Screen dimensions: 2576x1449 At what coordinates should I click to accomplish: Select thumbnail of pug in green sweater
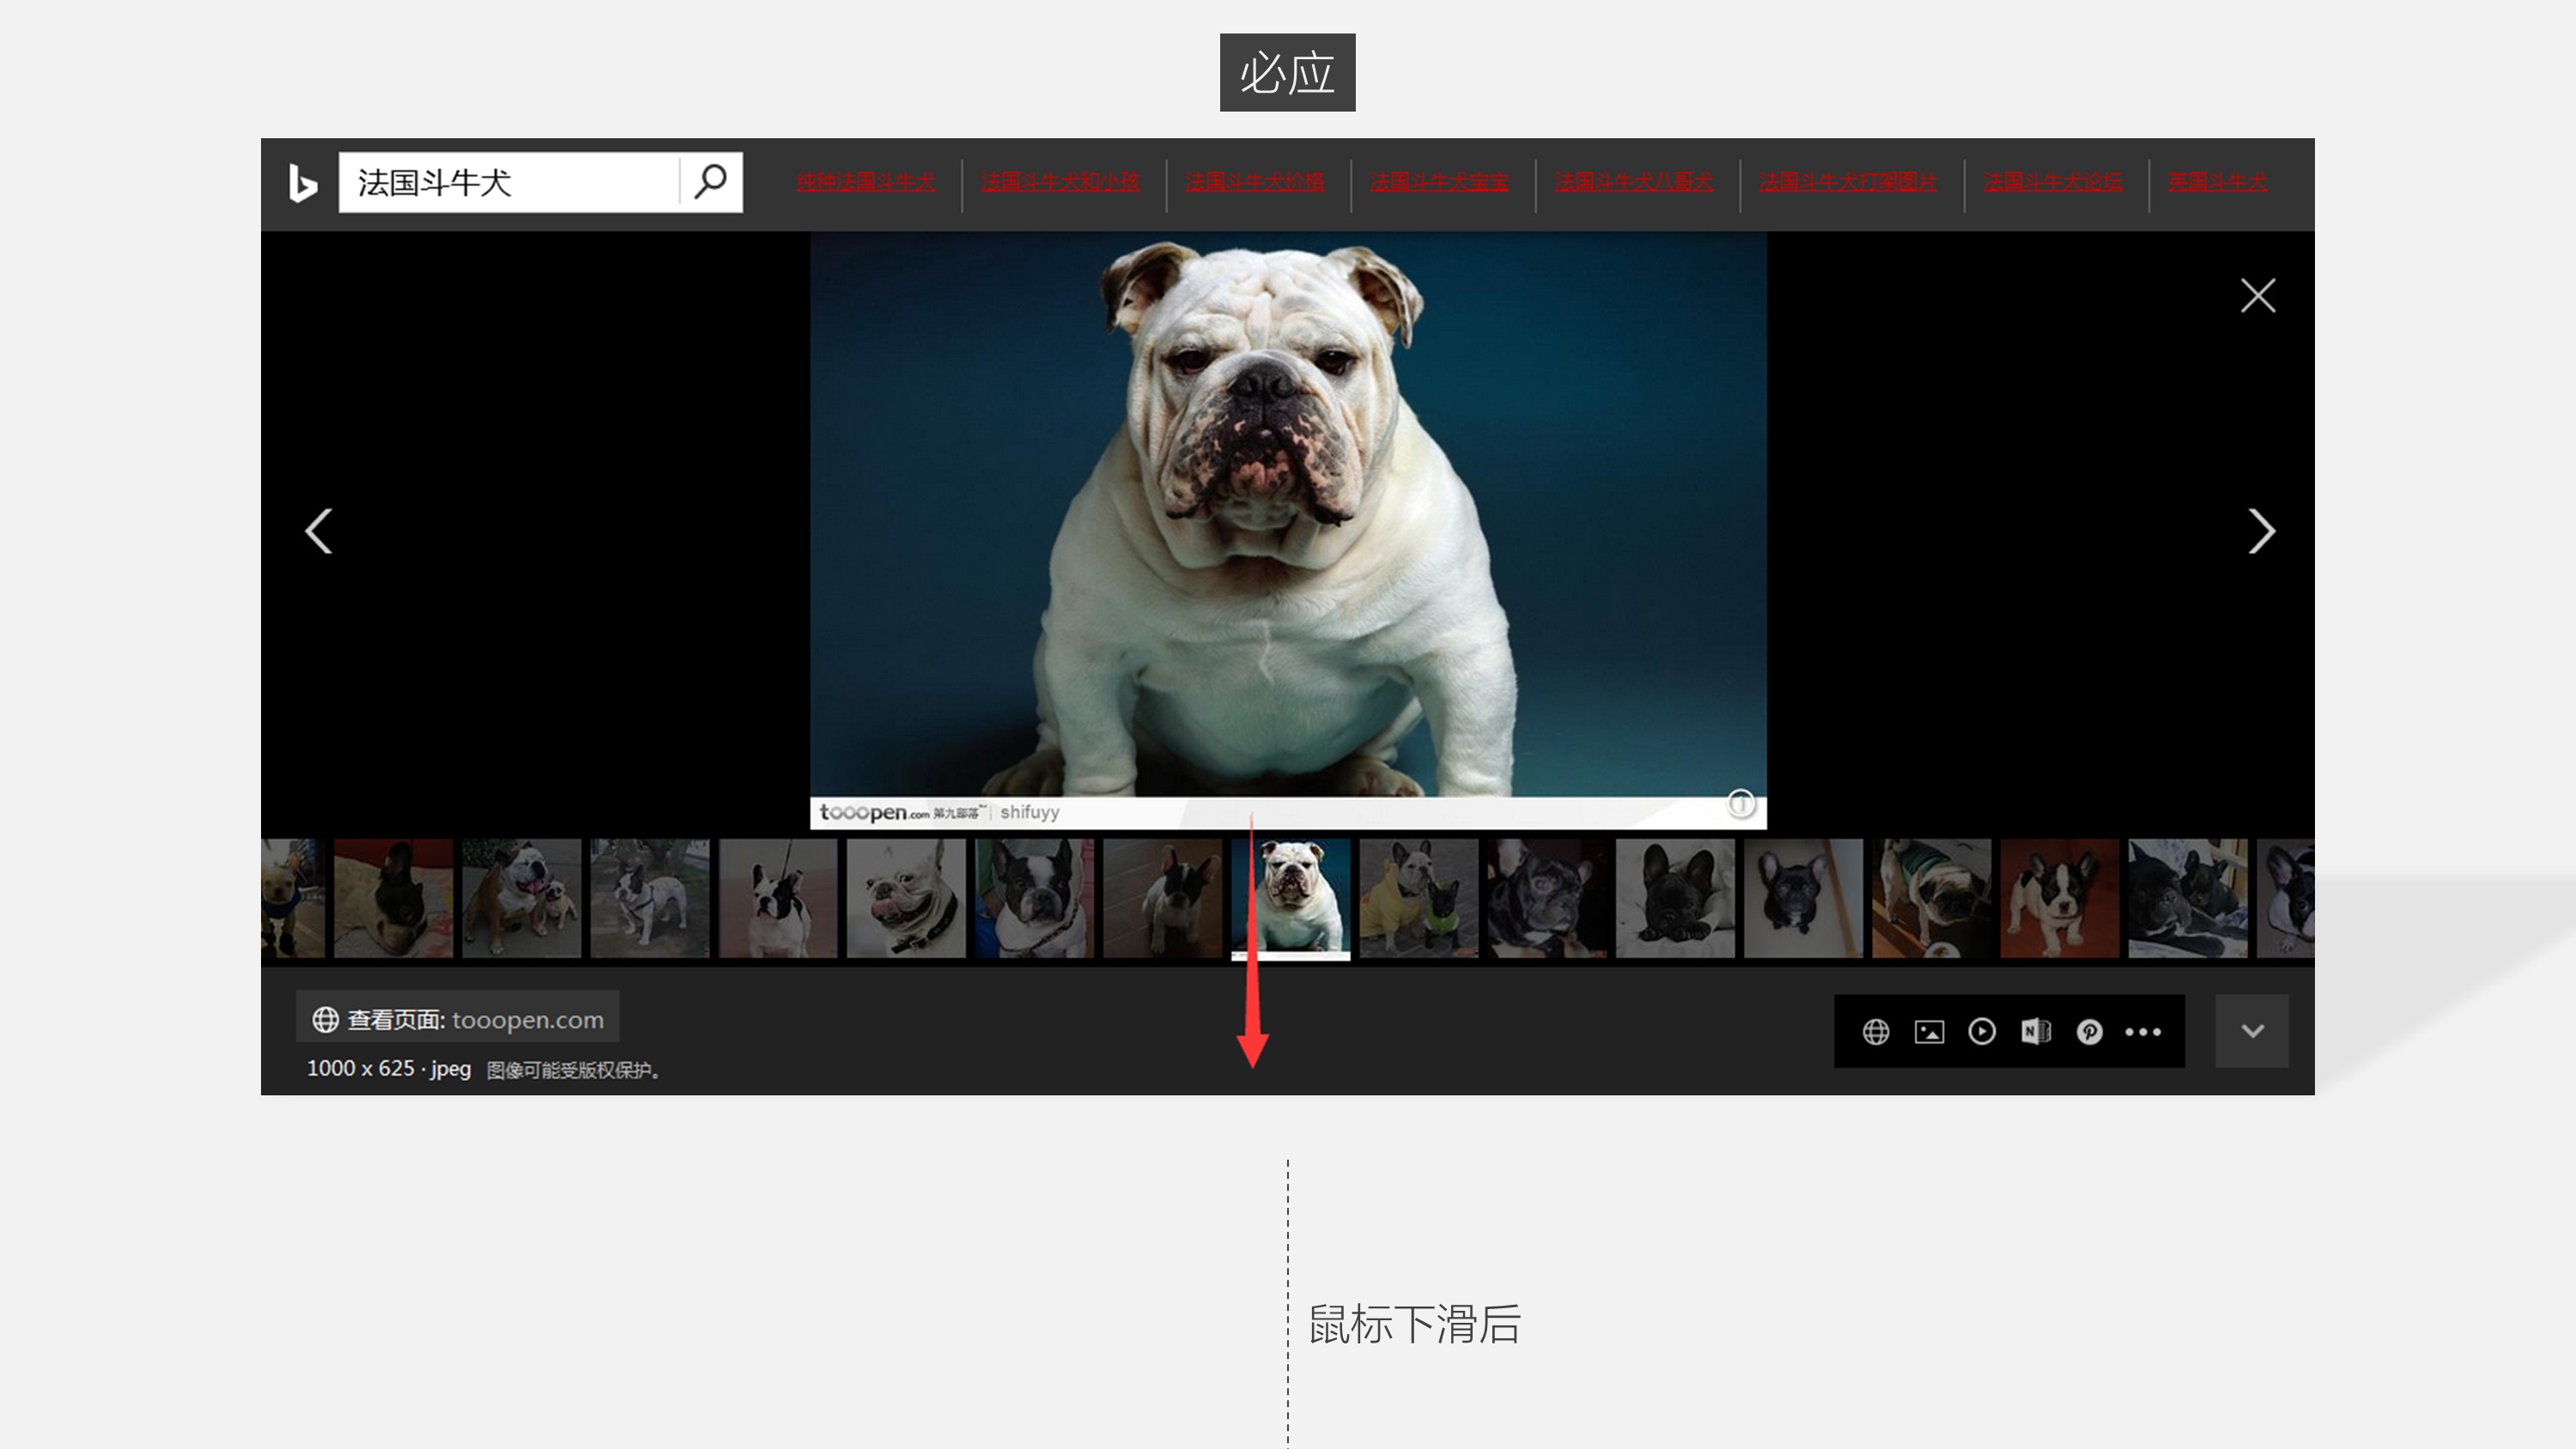pyautogui.click(x=1932, y=898)
